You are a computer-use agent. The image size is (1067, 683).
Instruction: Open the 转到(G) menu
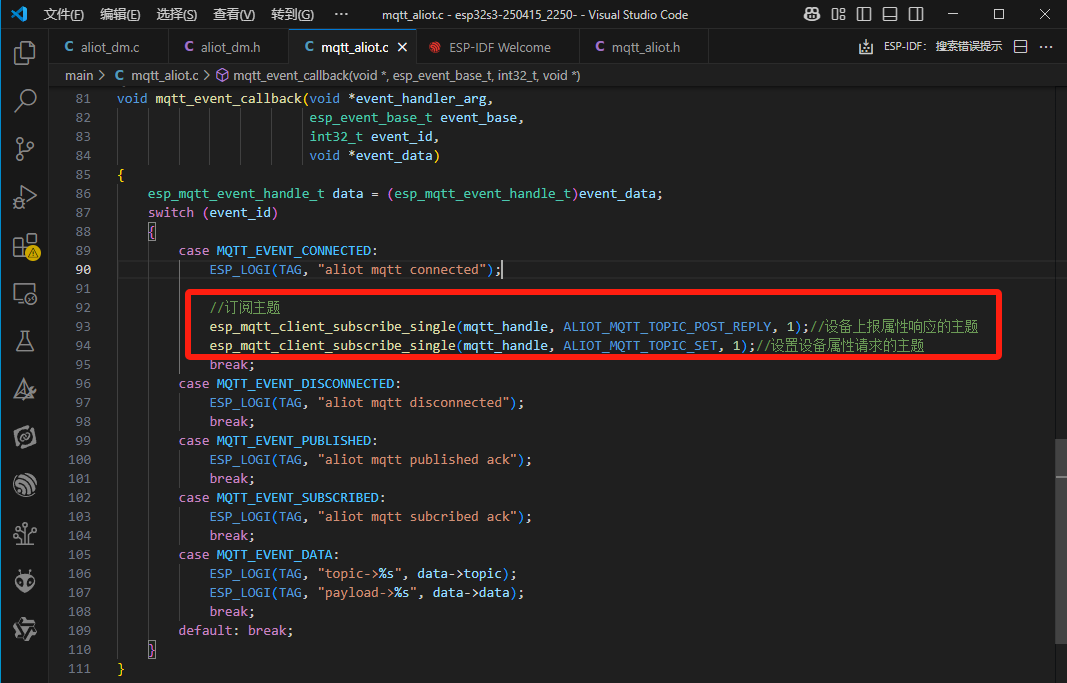click(292, 14)
